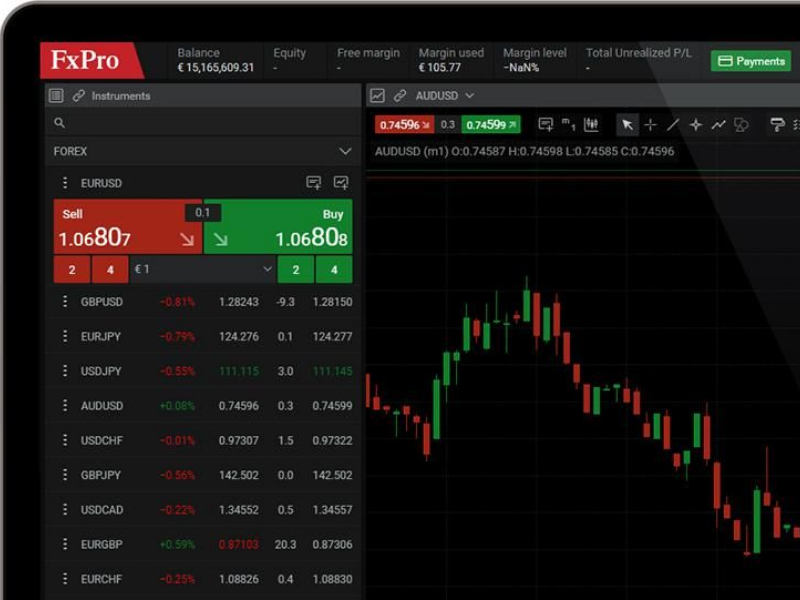Click the green Payments button
The height and width of the screenshot is (600, 800).
click(750, 61)
